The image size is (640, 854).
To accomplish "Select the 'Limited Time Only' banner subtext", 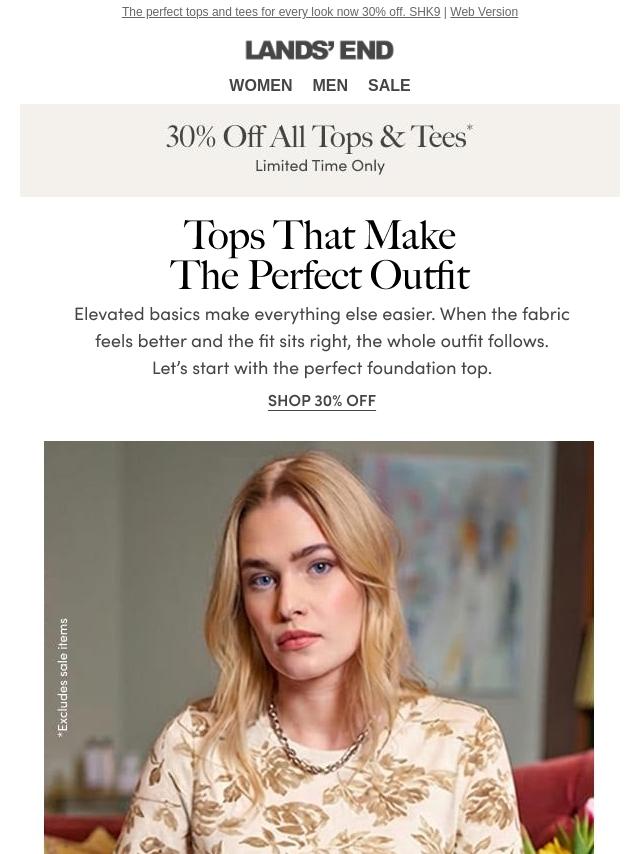I will [320, 166].
